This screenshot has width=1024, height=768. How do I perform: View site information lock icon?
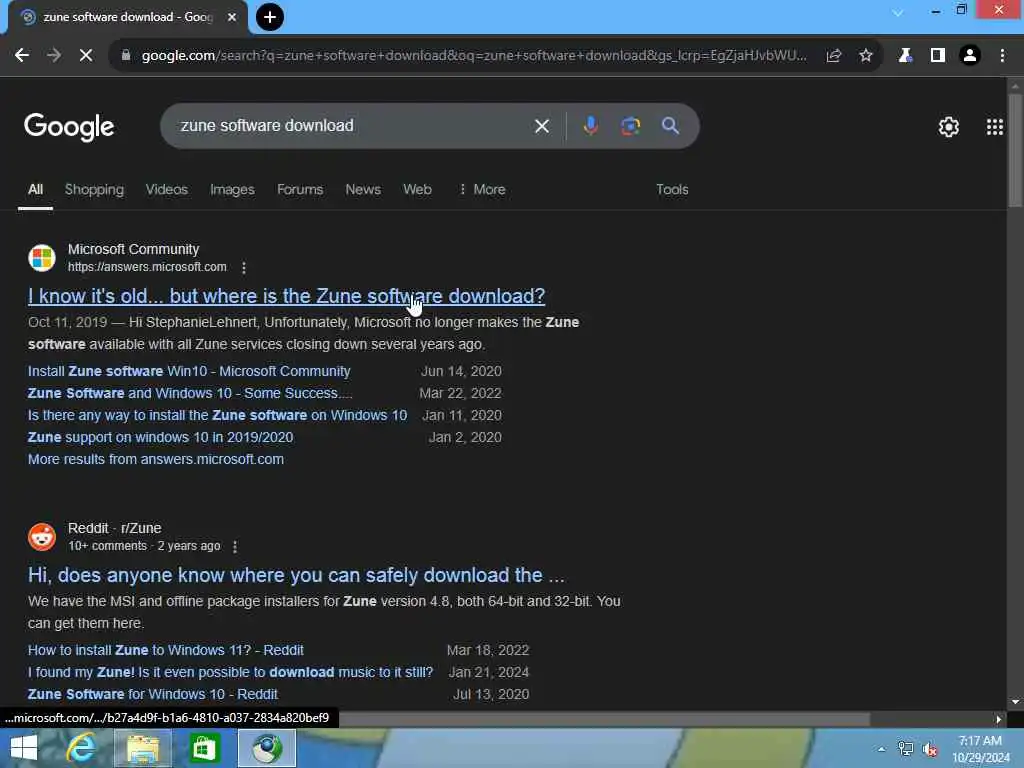tap(126, 56)
